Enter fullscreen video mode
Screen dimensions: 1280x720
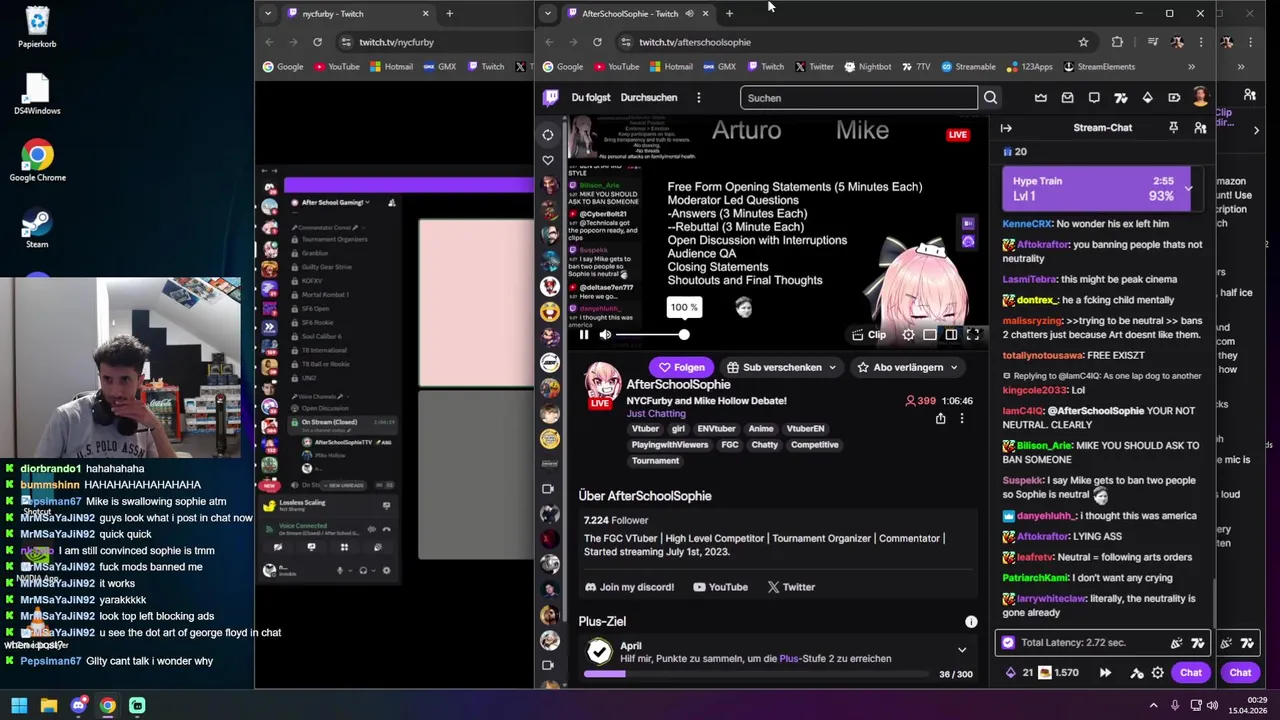coord(973,335)
